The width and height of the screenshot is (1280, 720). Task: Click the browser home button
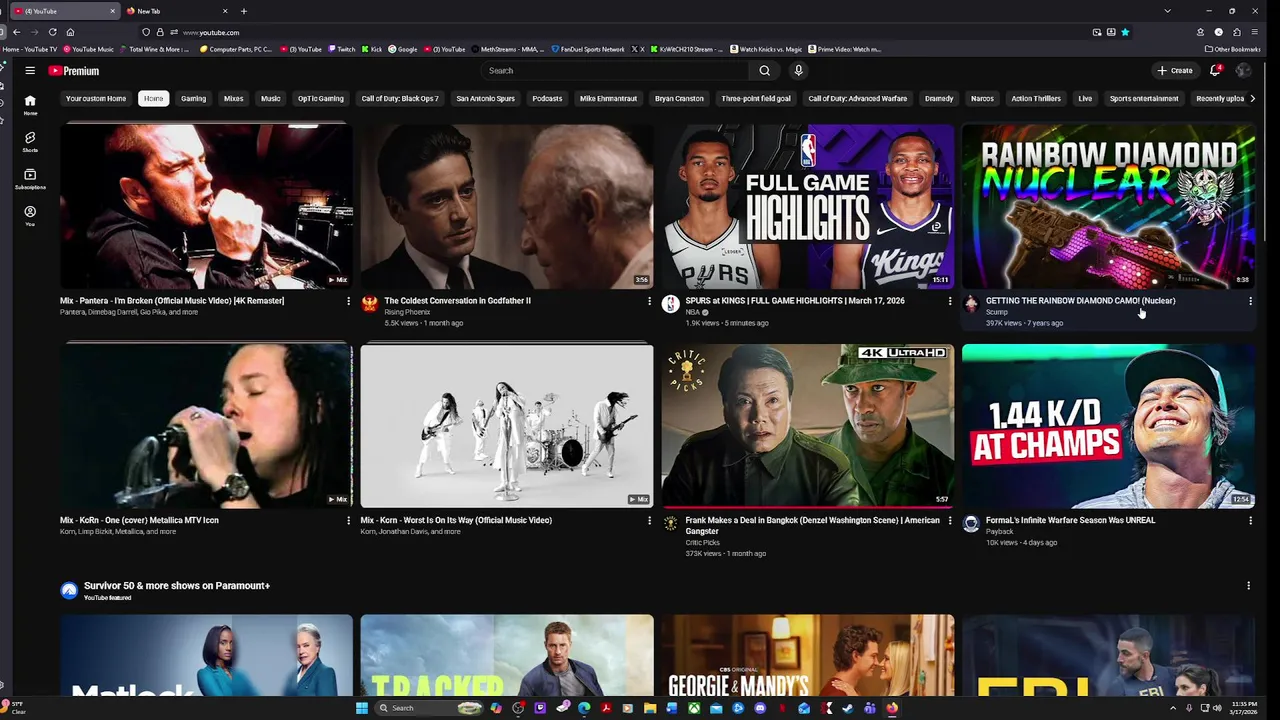tap(70, 32)
